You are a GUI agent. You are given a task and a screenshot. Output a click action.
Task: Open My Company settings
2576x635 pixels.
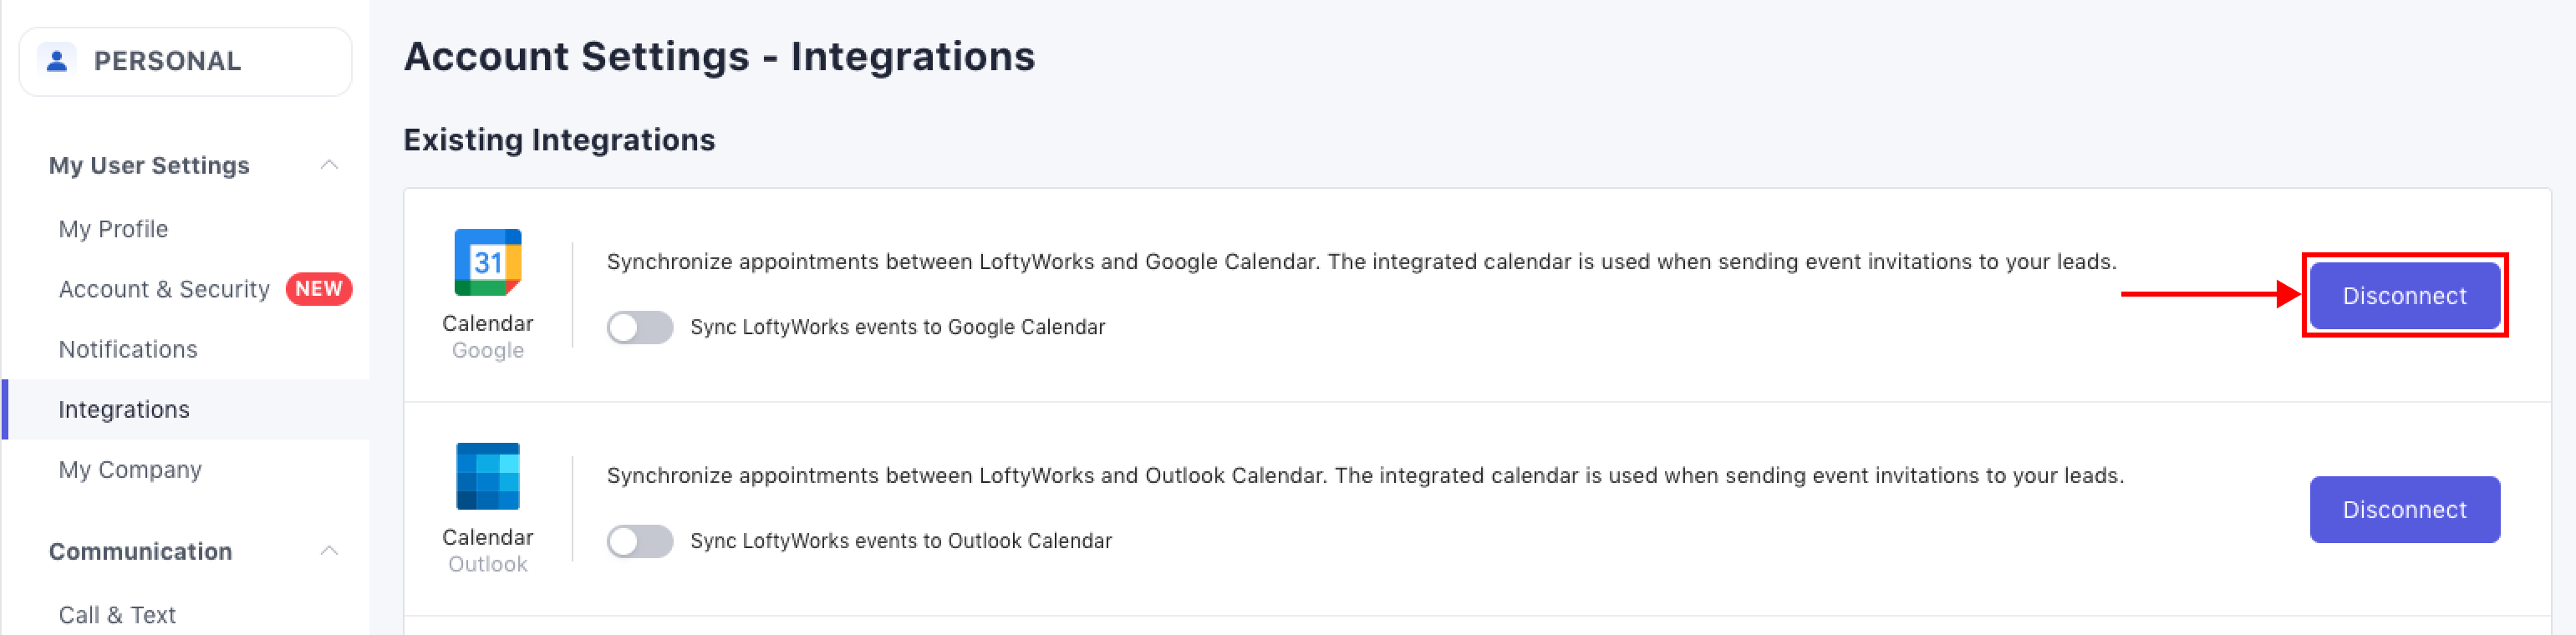[130, 469]
